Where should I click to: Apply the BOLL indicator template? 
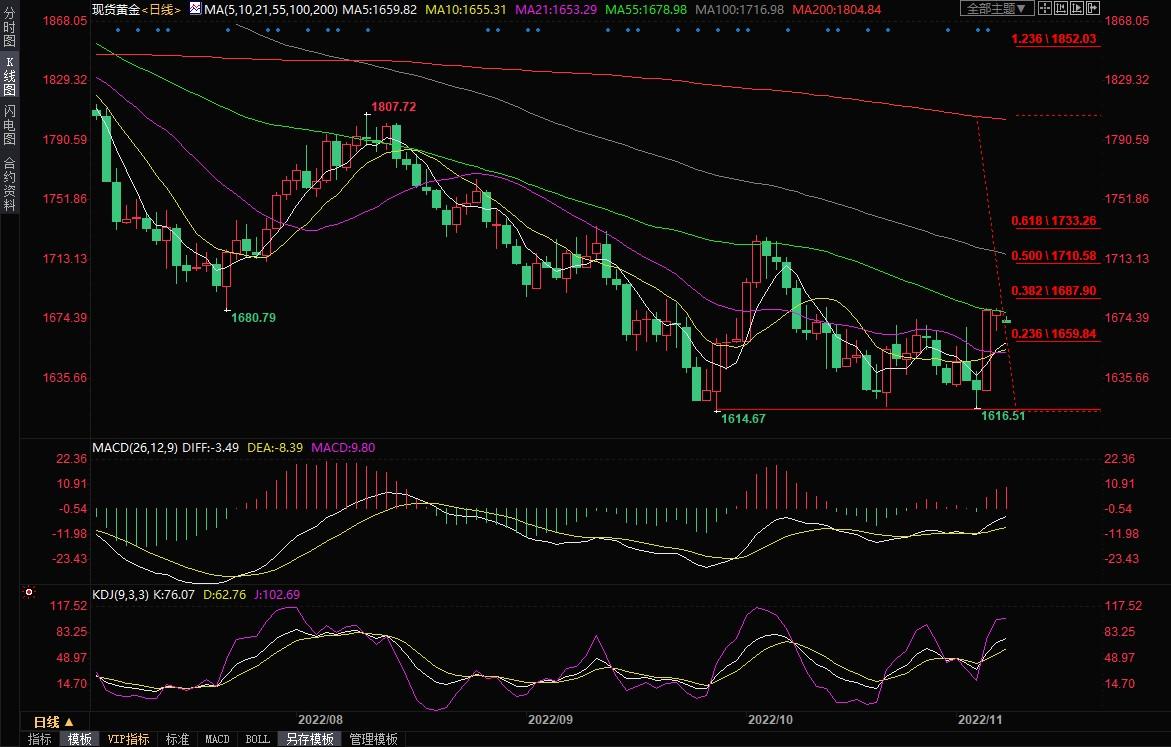click(x=257, y=739)
